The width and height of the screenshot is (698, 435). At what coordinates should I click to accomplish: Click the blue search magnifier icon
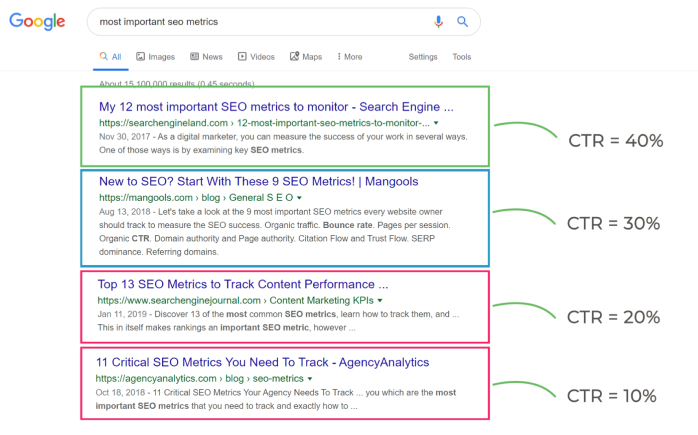[x=463, y=21]
